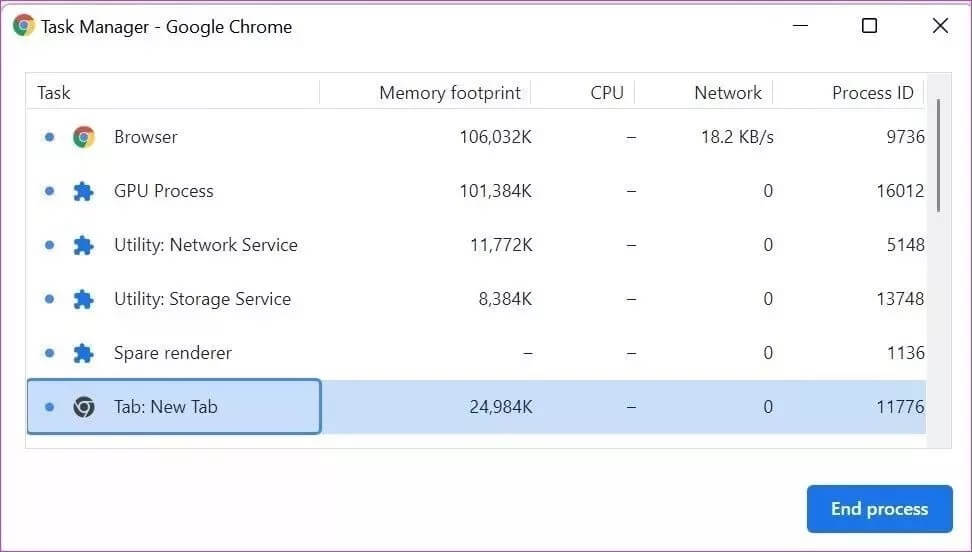This screenshot has height=552, width=972.
Task: Click the 24,984K memory value
Action: pos(500,407)
